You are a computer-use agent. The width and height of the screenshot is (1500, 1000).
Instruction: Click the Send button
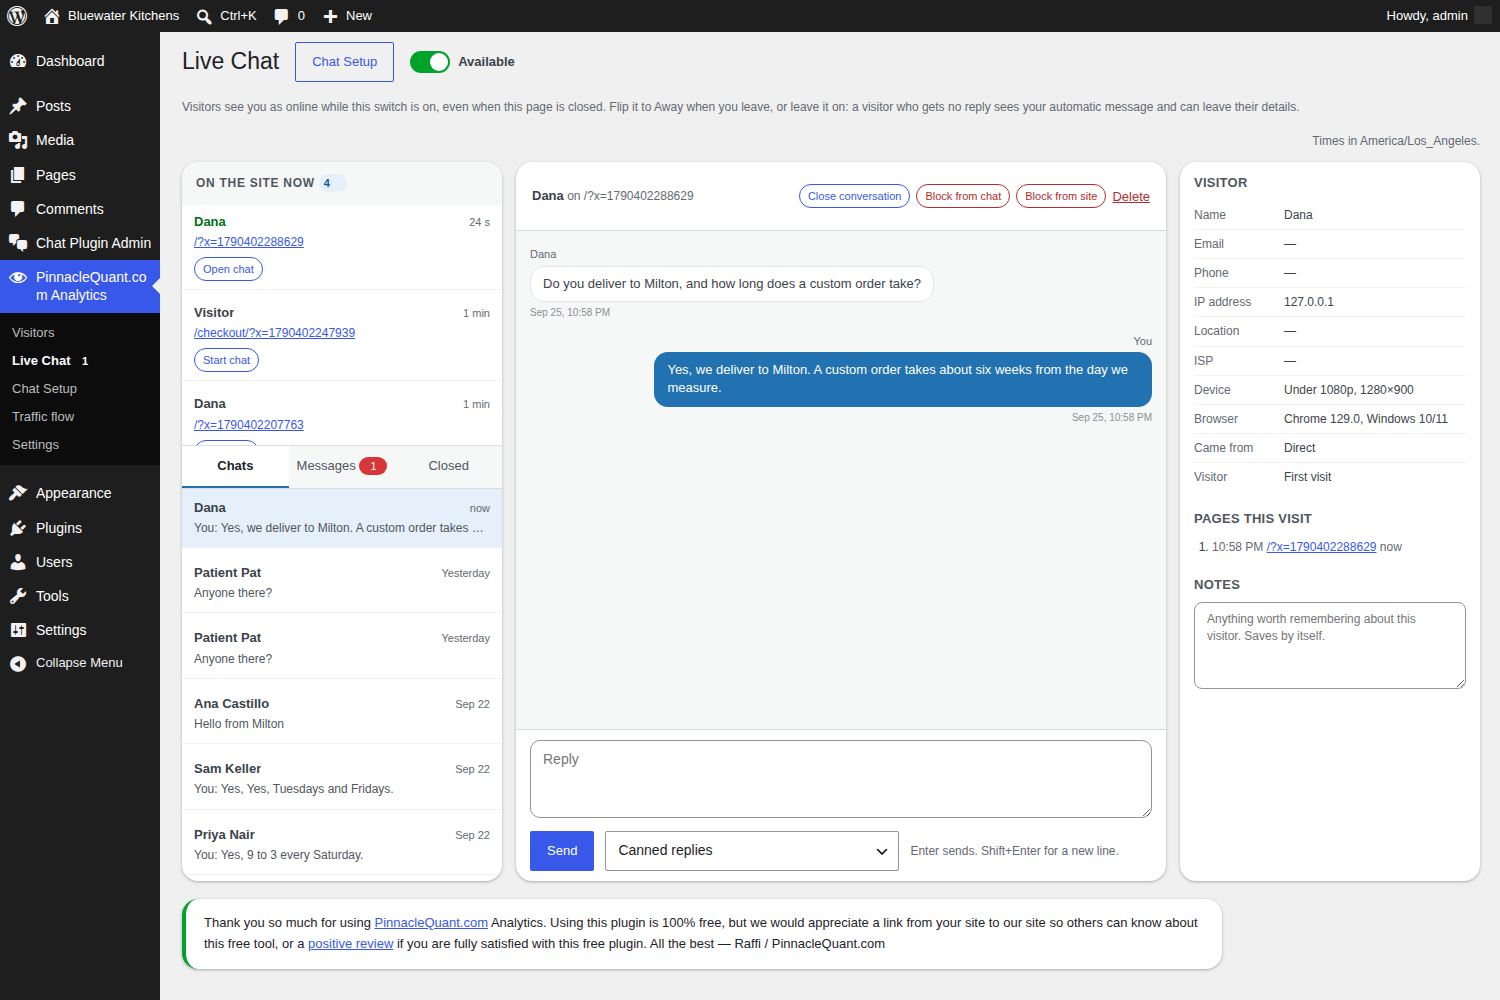point(562,851)
